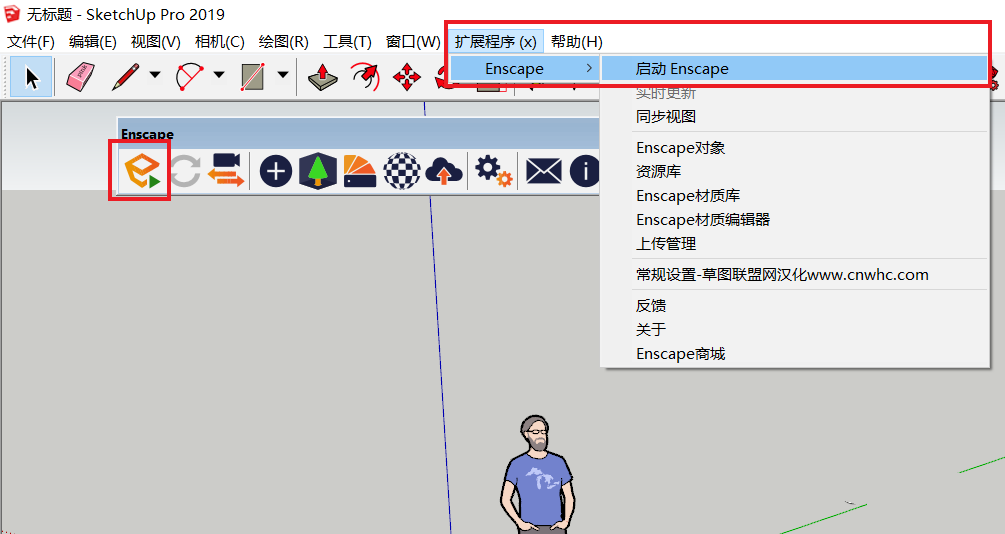The width and height of the screenshot is (1005, 534).
Task: Choose the red Pencil line tool
Action: coord(126,76)
